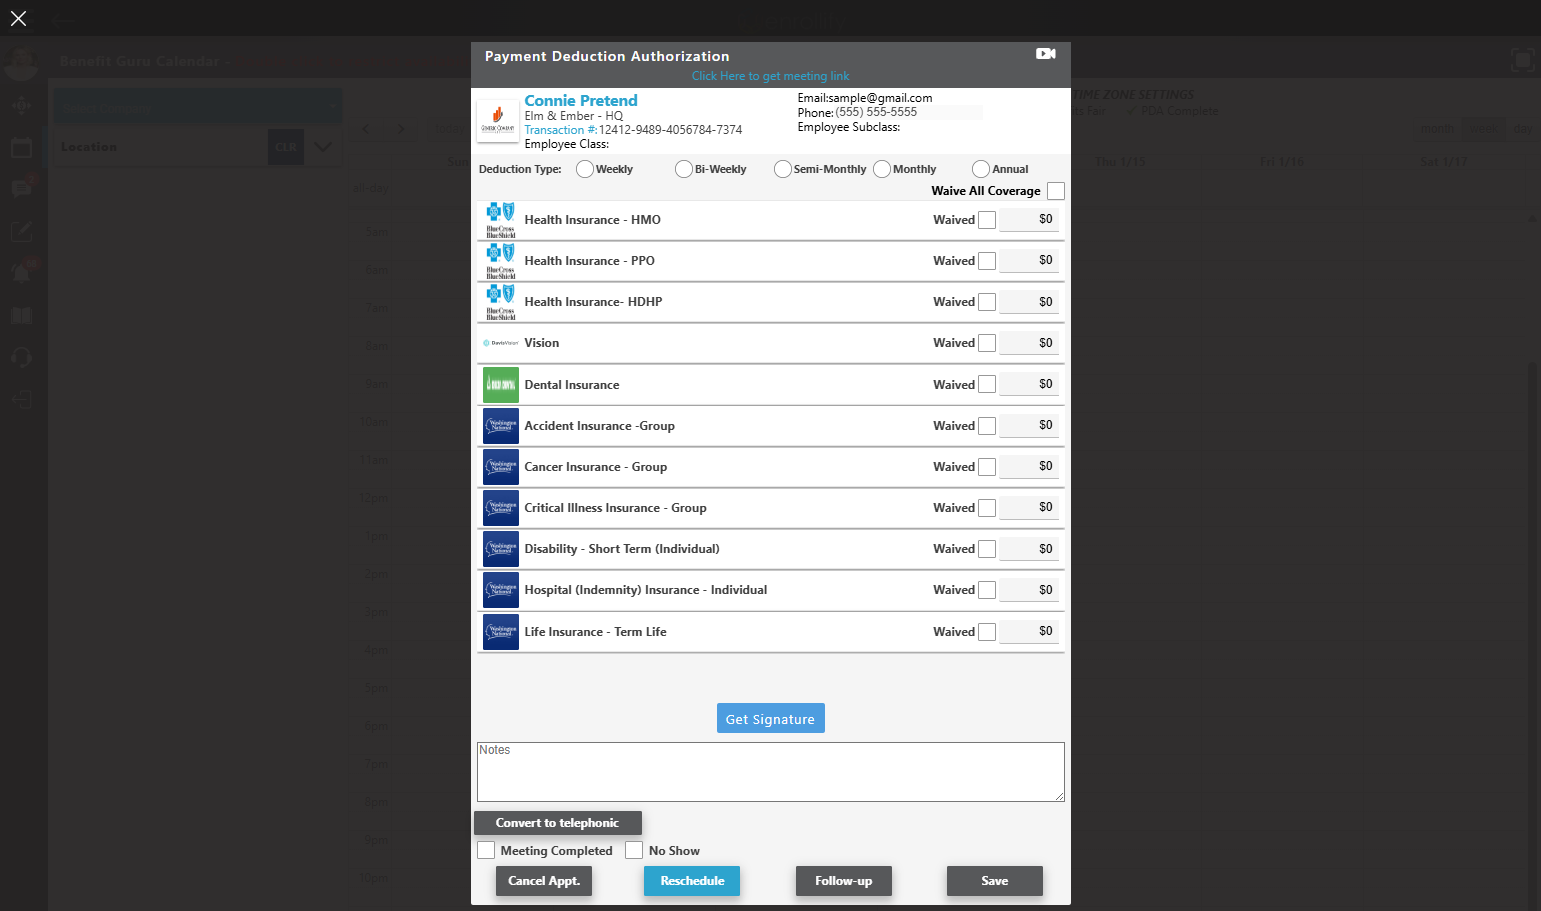The width and height of the screenshot is (1541, 911).
Task: Check the Waive All Coverage box
Action: [1056, 191]
